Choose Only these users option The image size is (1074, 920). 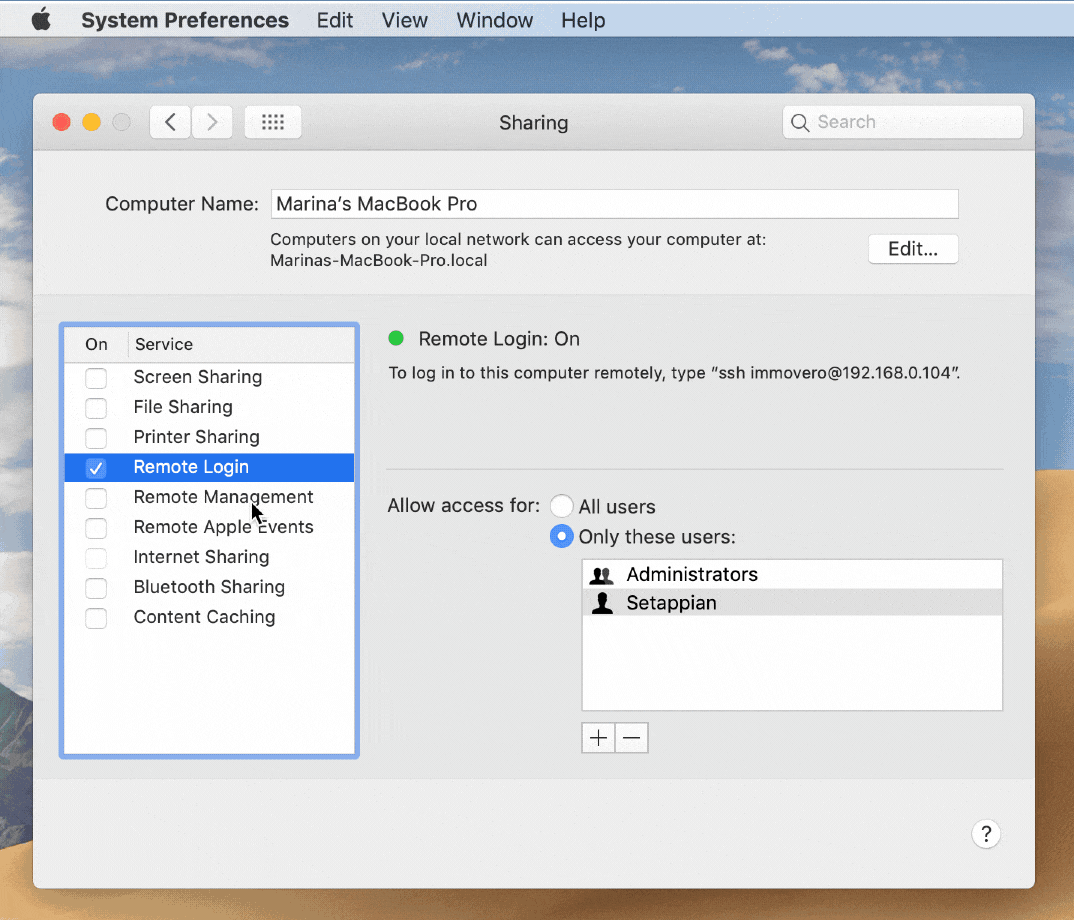(562, 537)
